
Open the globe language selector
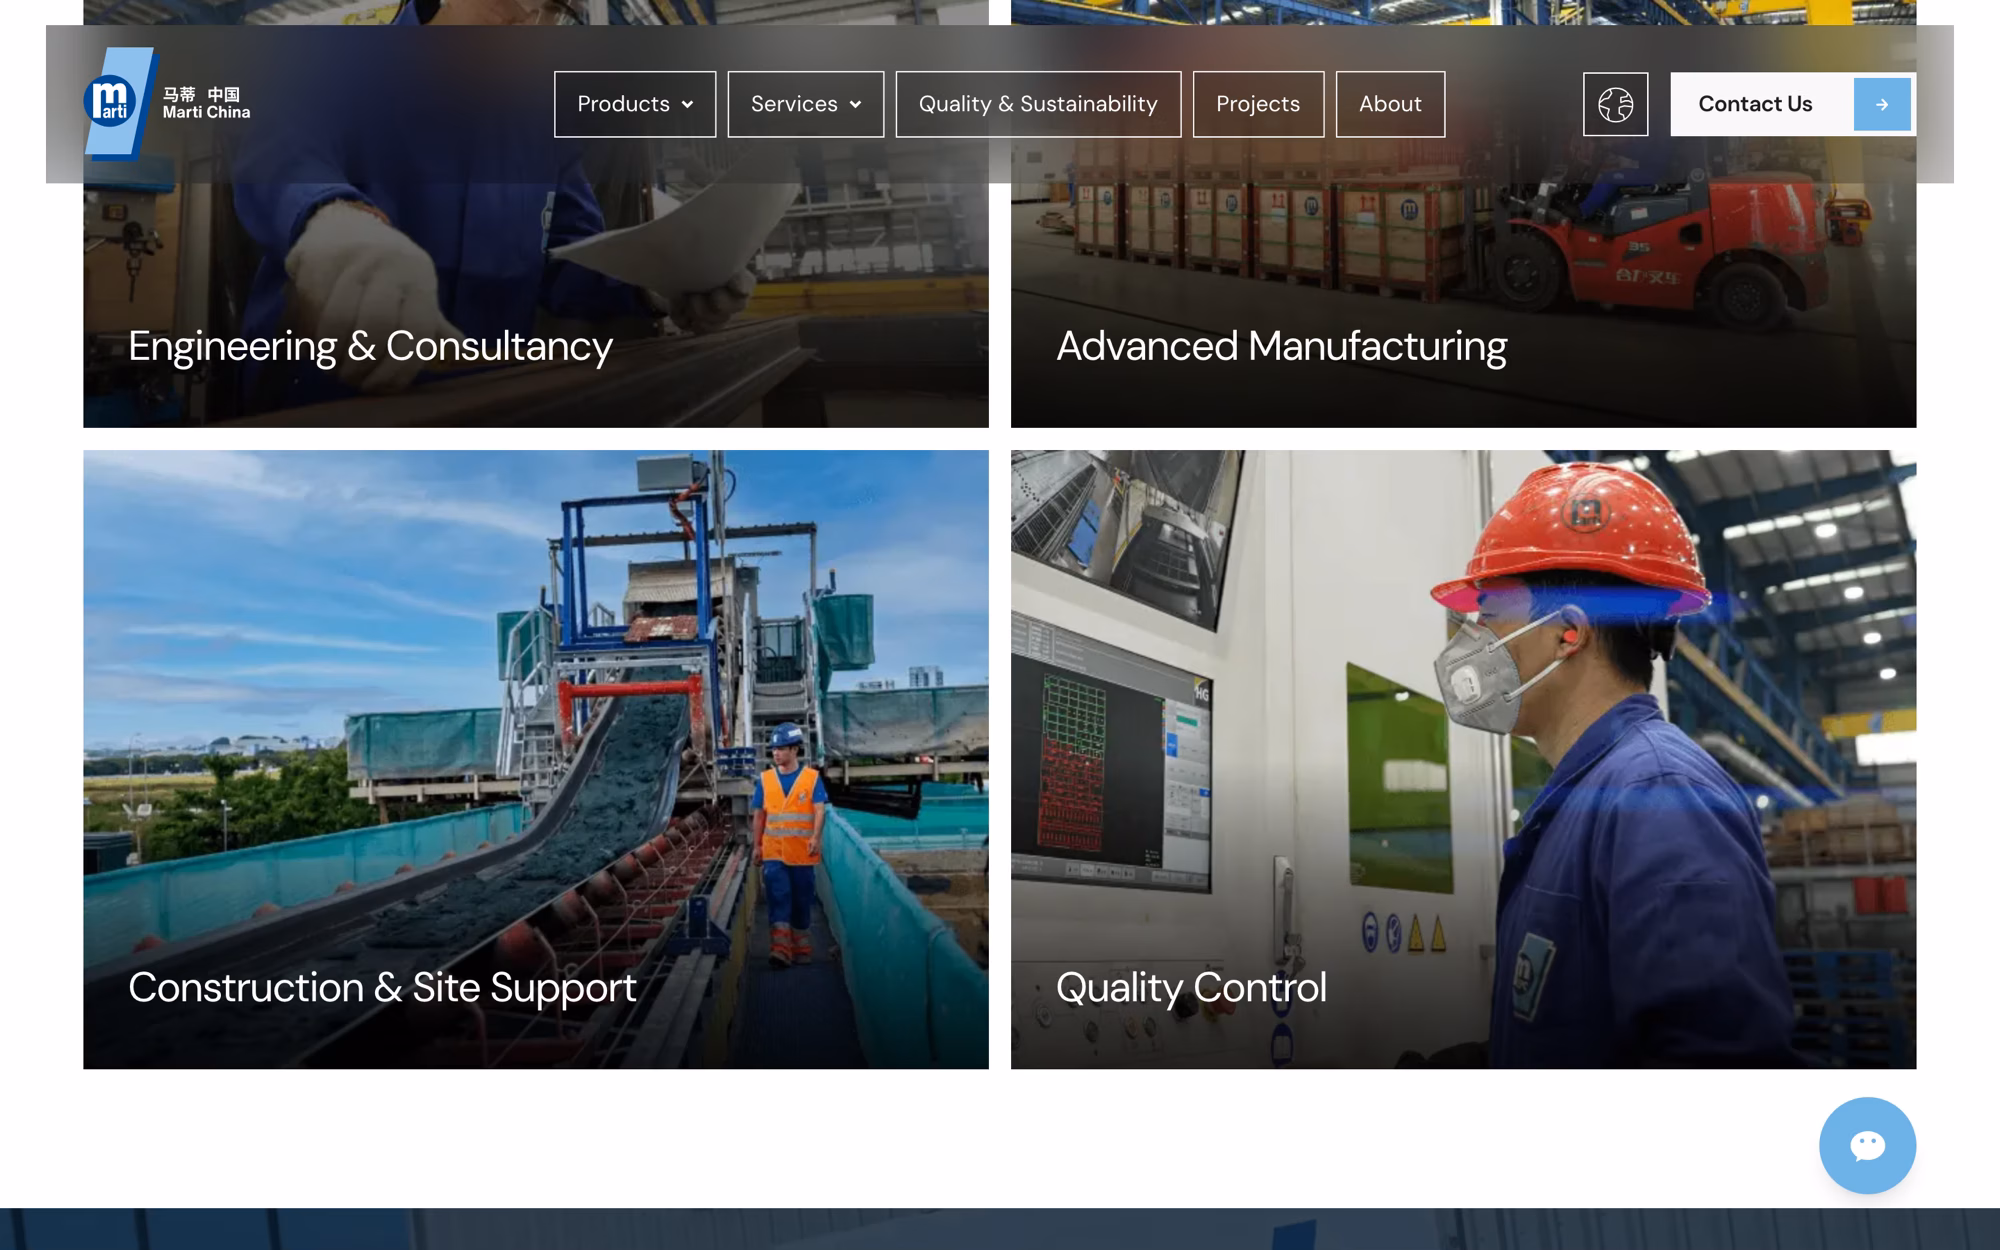click(x=1615, y=104)
